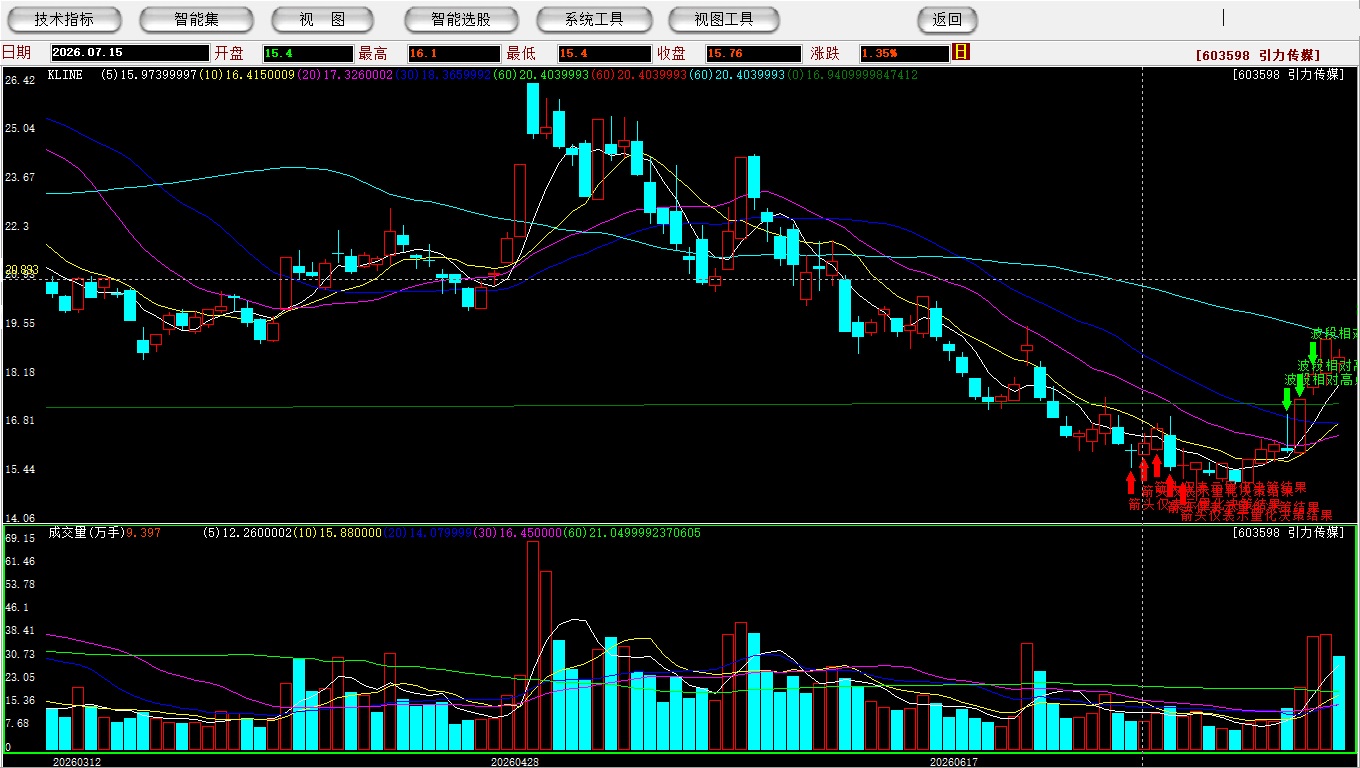Click the 18.18 price axis label

20,372
